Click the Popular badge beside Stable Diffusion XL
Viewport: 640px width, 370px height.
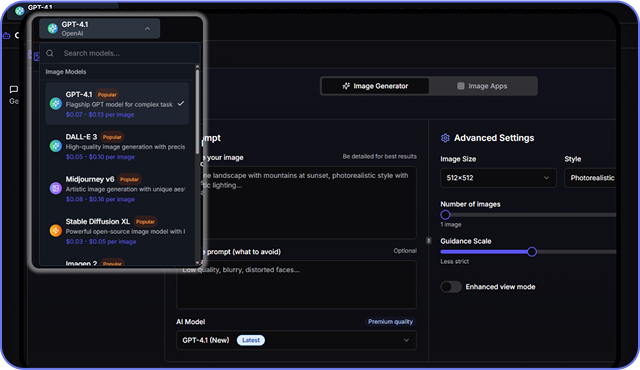145,222
